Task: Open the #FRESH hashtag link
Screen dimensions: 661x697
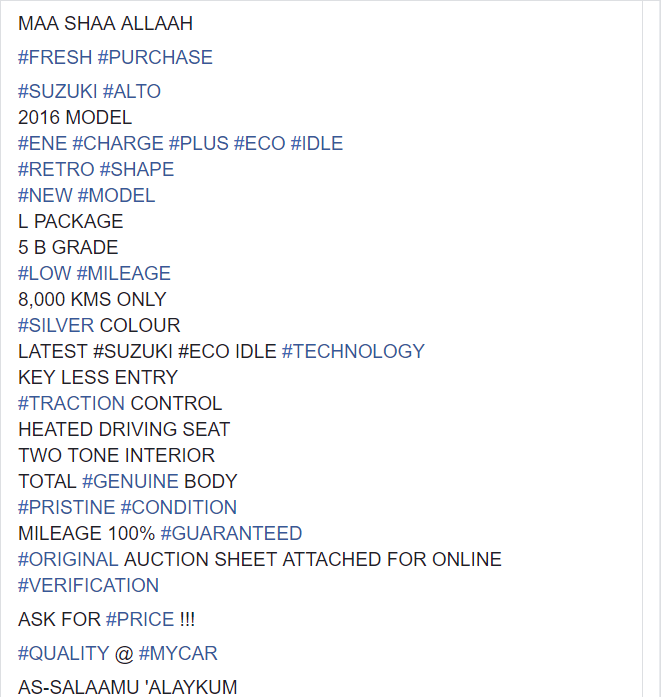Action: coord(55,57)
